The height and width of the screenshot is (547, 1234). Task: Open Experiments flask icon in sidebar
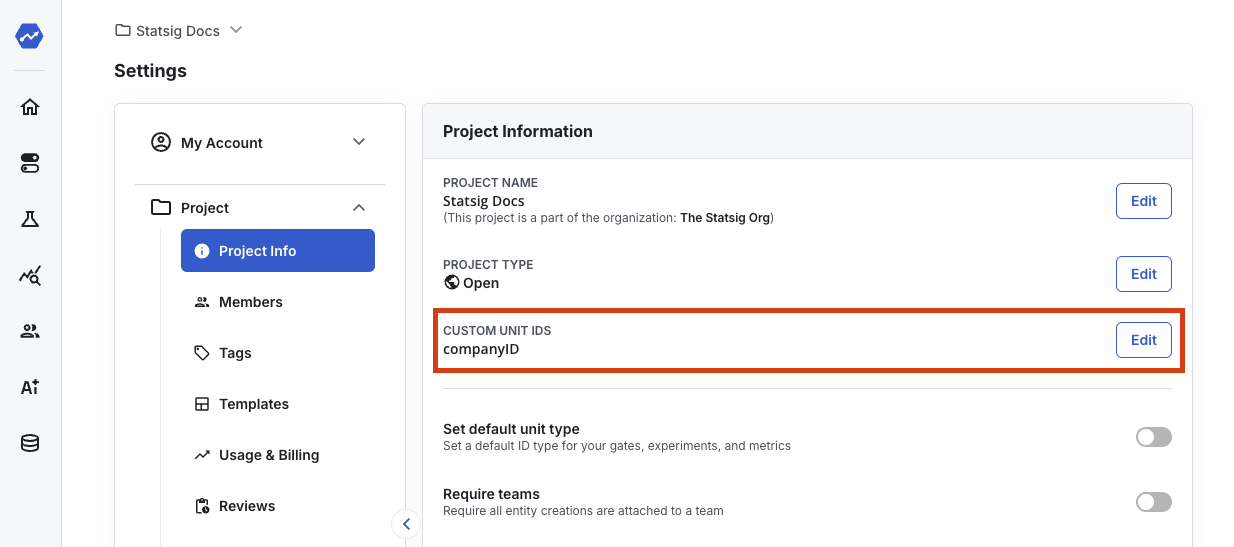30,219
